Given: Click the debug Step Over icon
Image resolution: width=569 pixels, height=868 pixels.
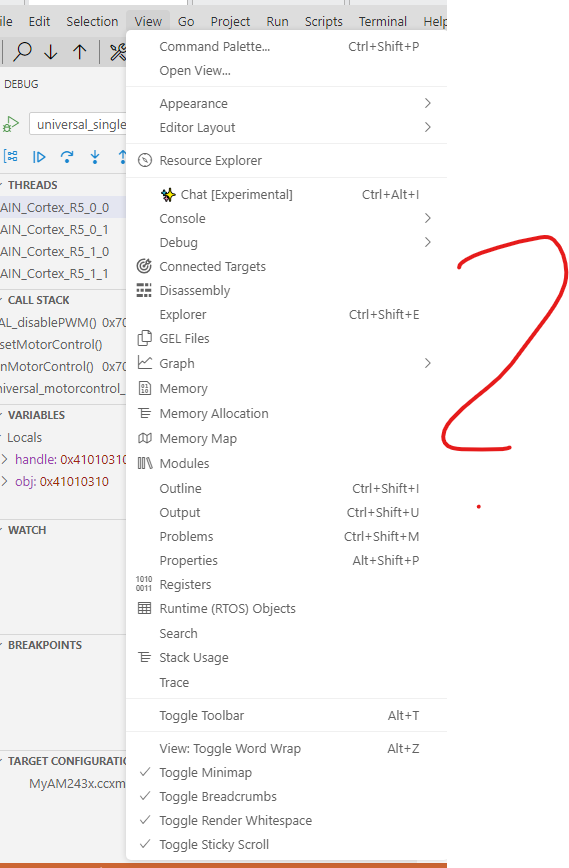Looking at the screenshot, I should click(x=67, y=157).
